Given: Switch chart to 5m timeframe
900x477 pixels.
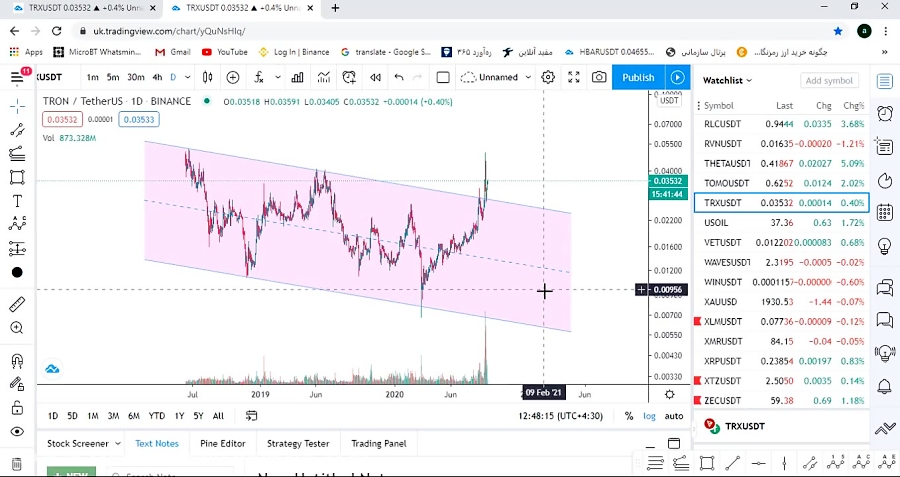Looking at the screenshot, I should [113, 77].
